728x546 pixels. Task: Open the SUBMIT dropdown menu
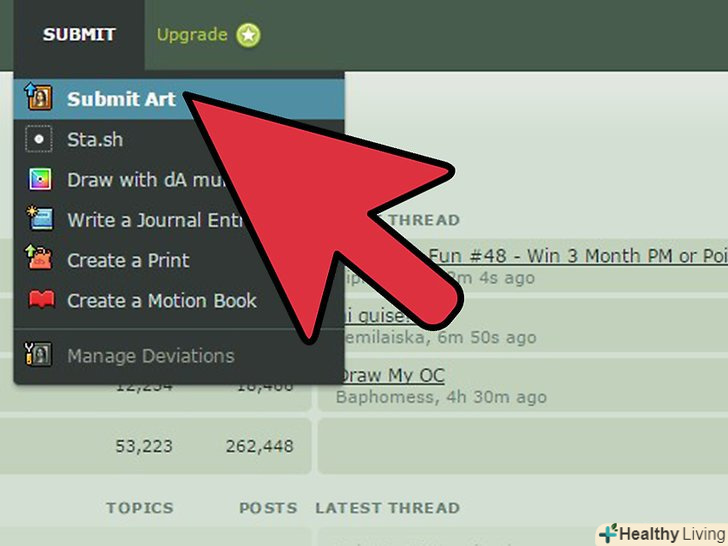click(79, 35)
